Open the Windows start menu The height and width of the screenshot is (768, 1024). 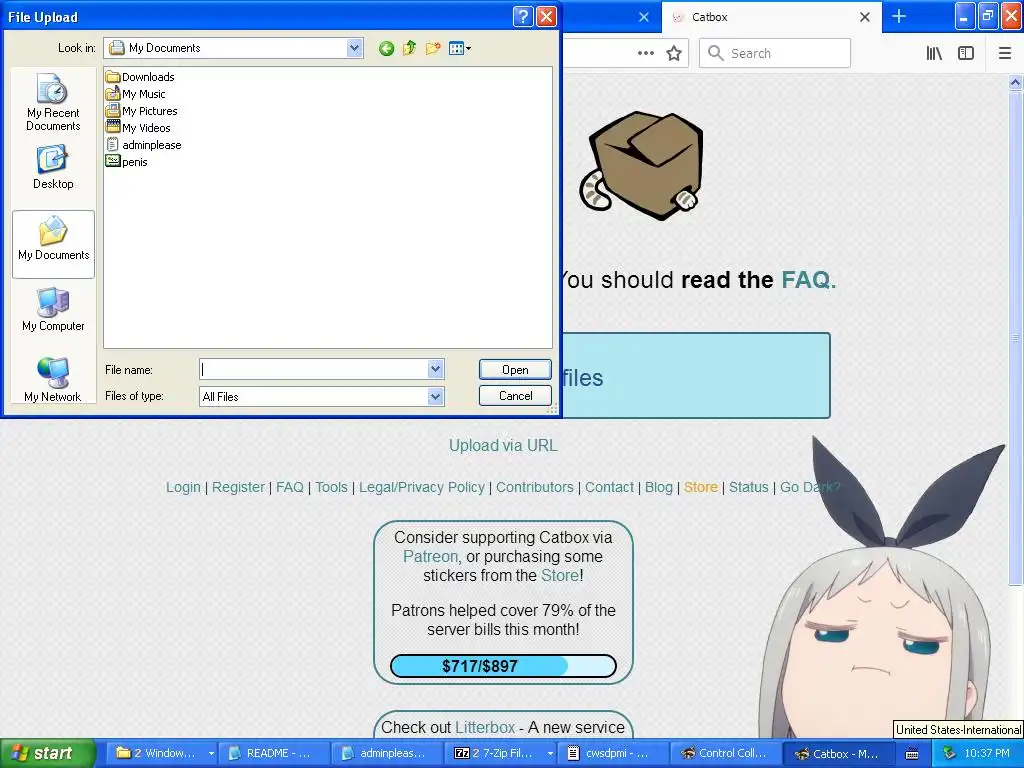pos(47,753)
